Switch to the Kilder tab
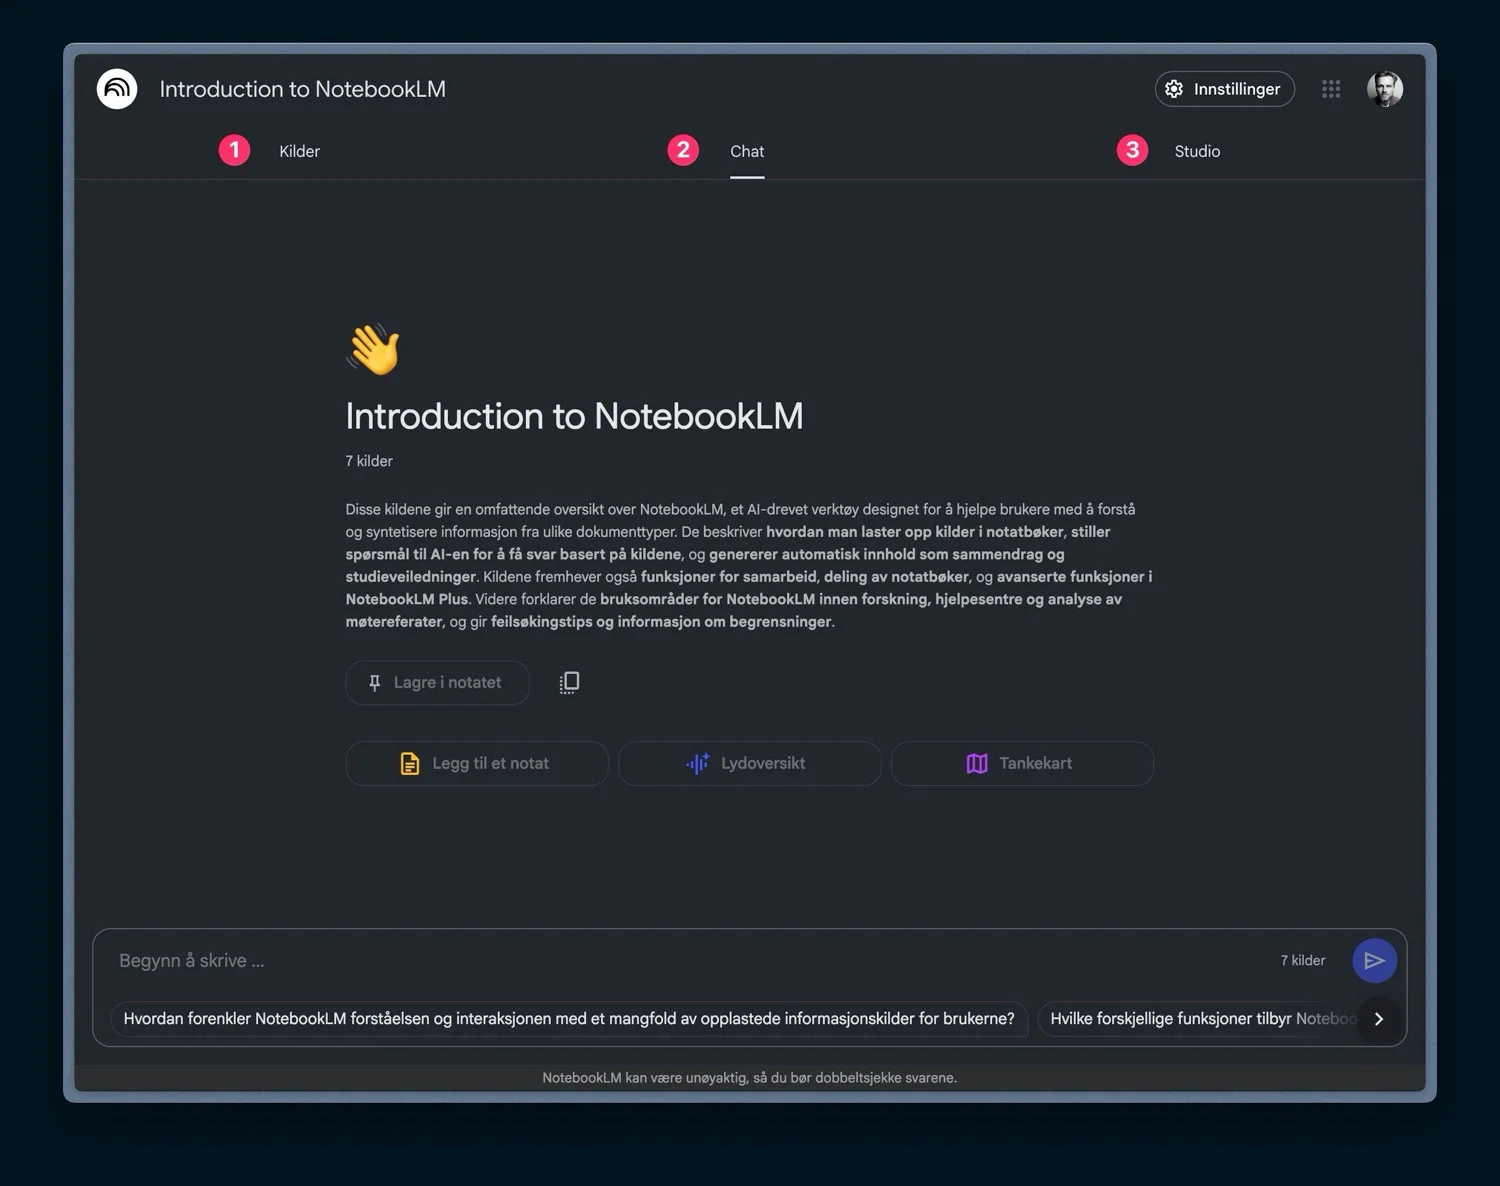Viewport: 1500px width, 1186px height. point(299,151)
